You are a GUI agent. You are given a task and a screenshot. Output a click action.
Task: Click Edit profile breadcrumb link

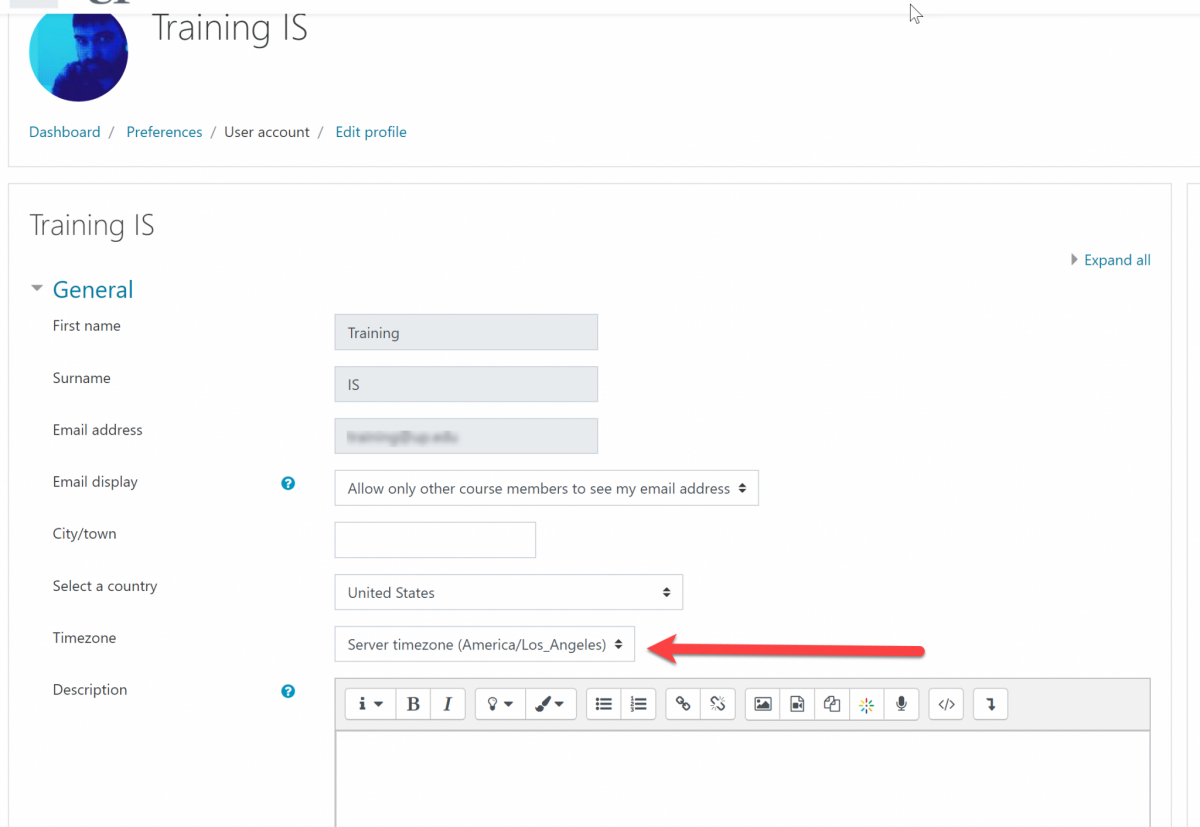pos(371,132)
